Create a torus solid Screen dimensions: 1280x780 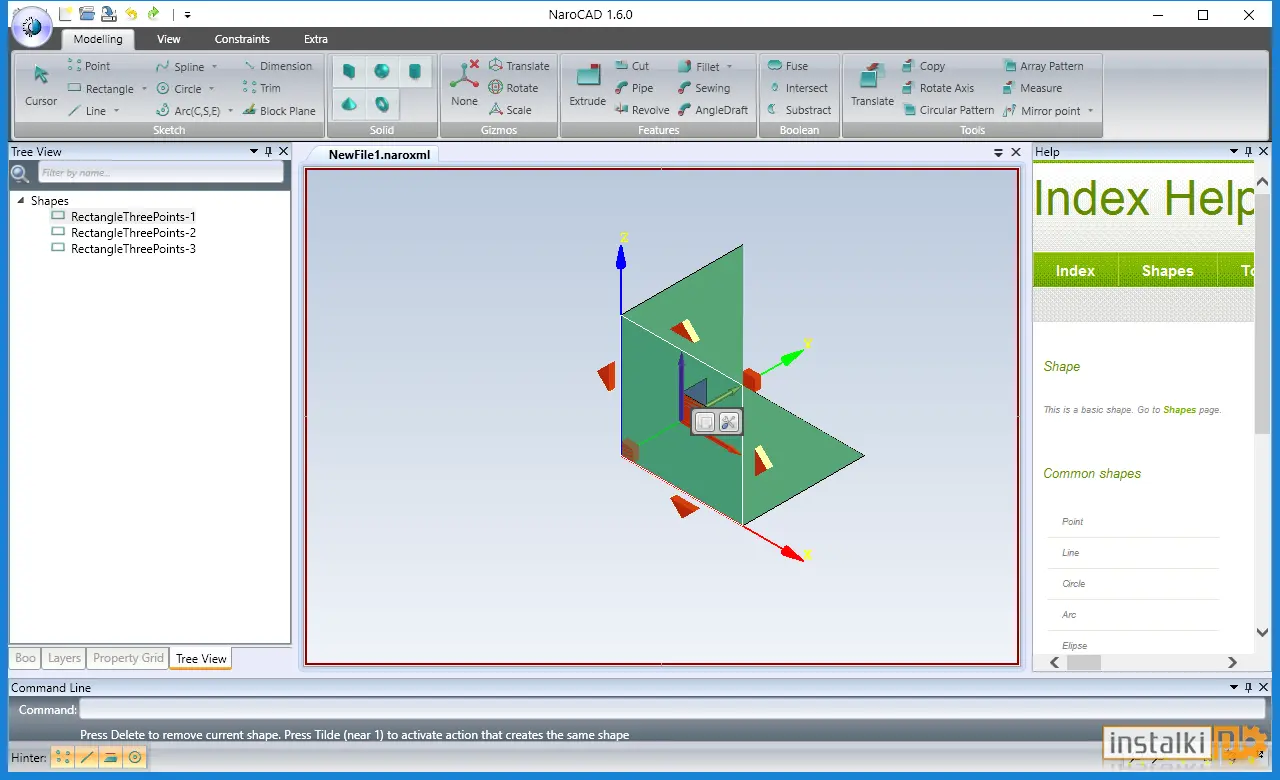pos(382,103)
